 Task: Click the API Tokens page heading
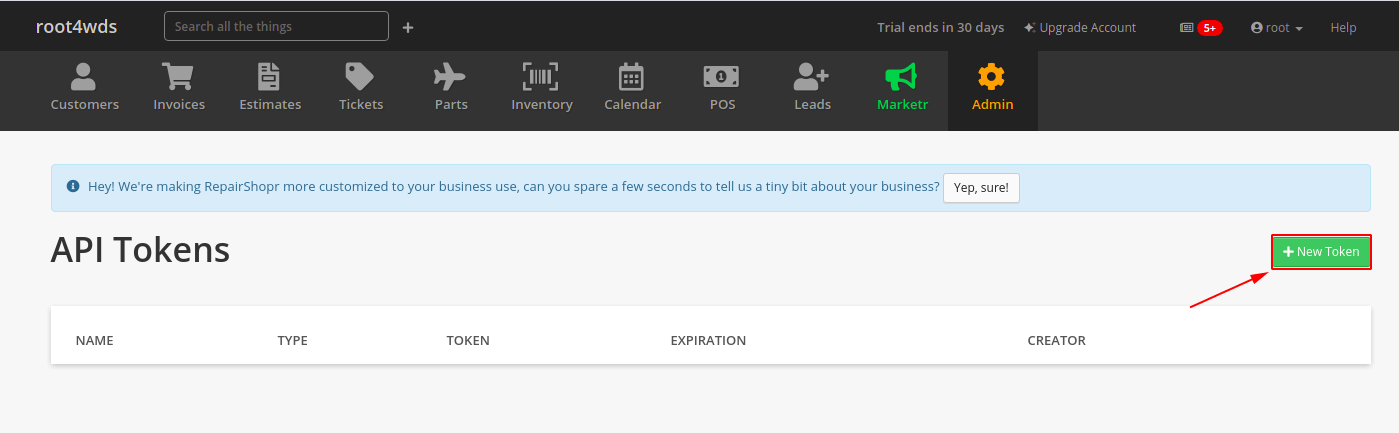tap(140, 250)
